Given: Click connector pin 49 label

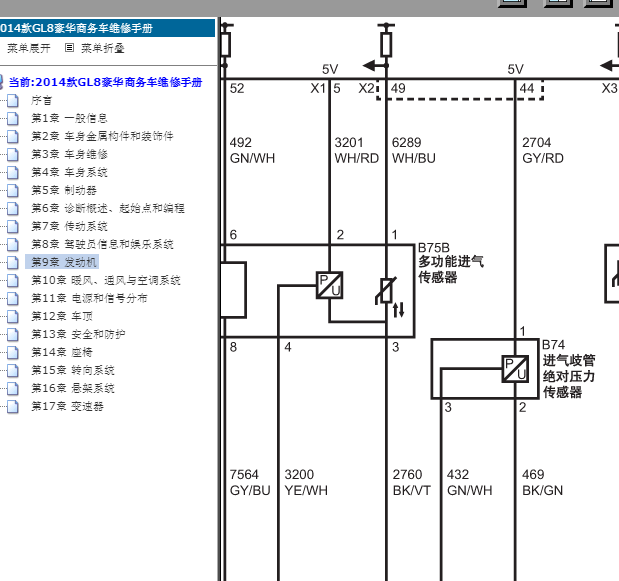Looking at the screenshot, I should pos(398,88).
